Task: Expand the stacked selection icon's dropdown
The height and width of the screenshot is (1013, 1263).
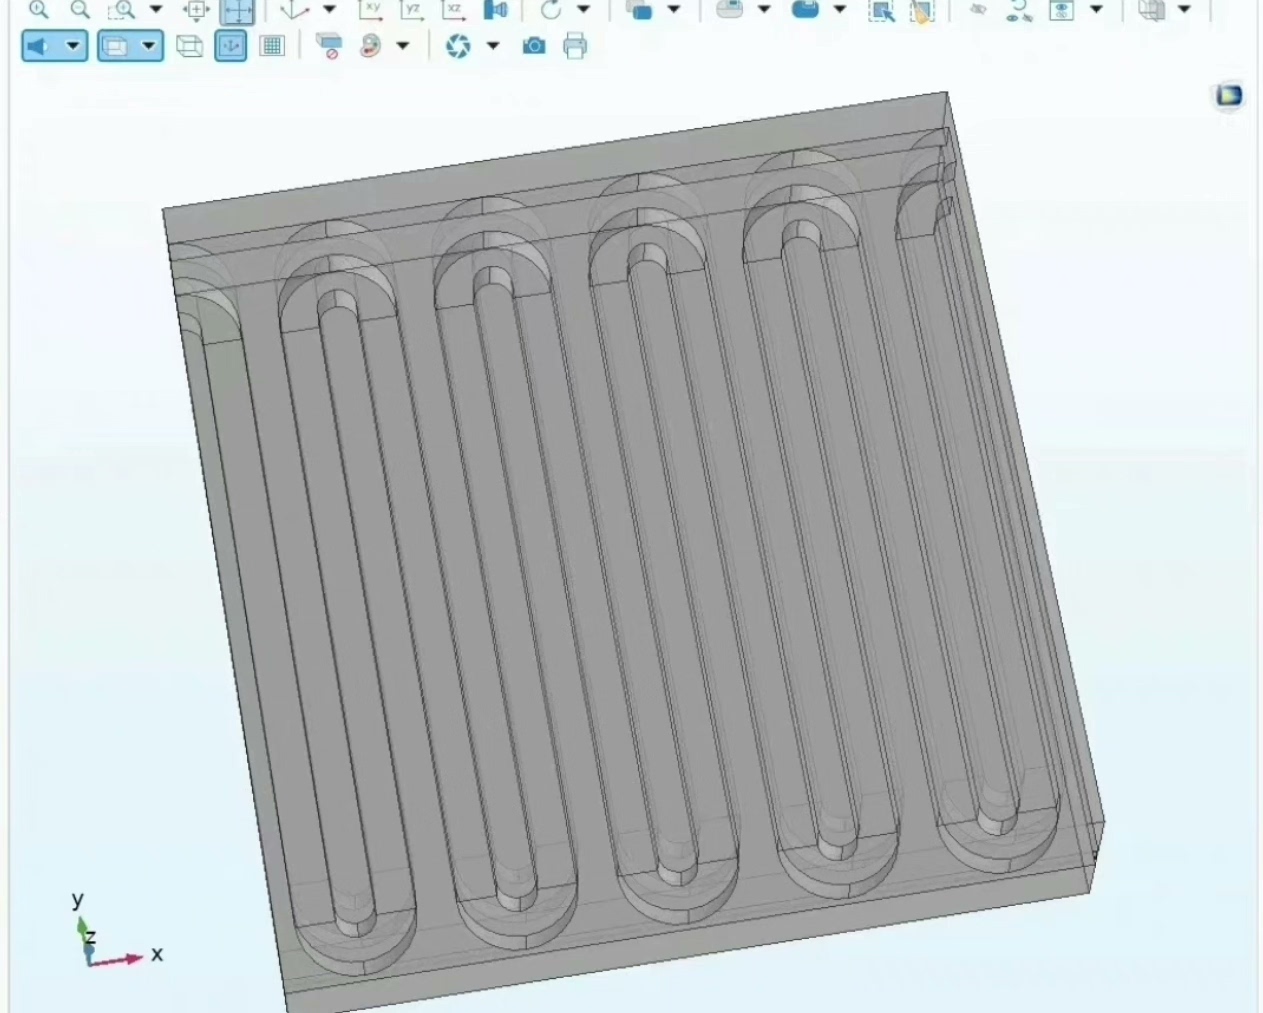Action: (x=674, y=10)
